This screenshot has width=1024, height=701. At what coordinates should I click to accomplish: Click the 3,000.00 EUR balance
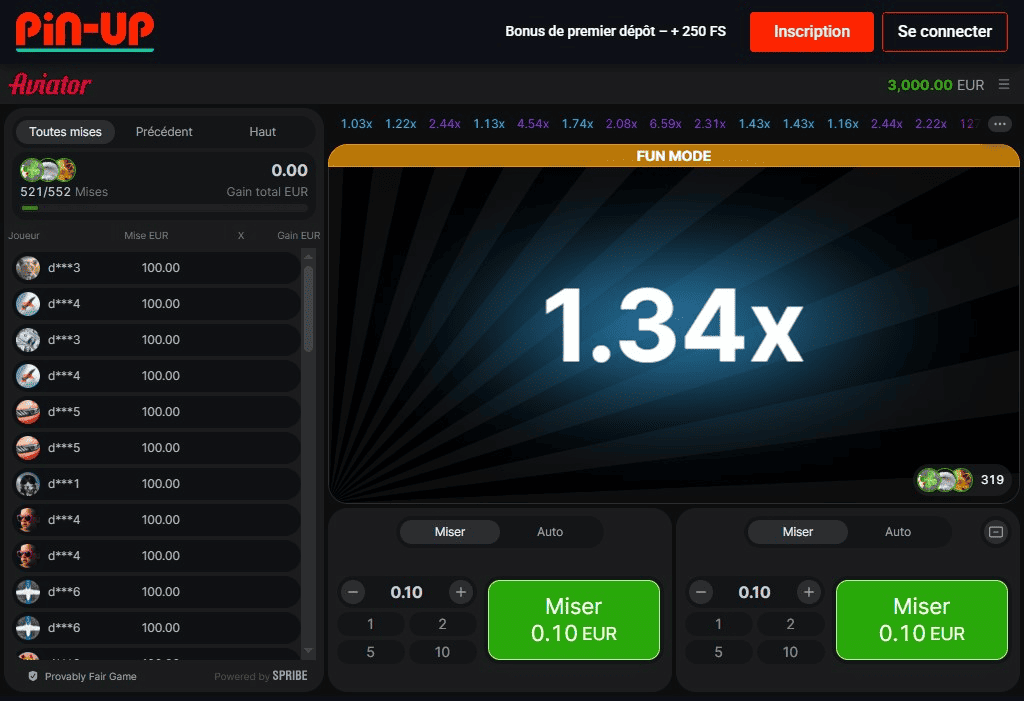point(935,85)
